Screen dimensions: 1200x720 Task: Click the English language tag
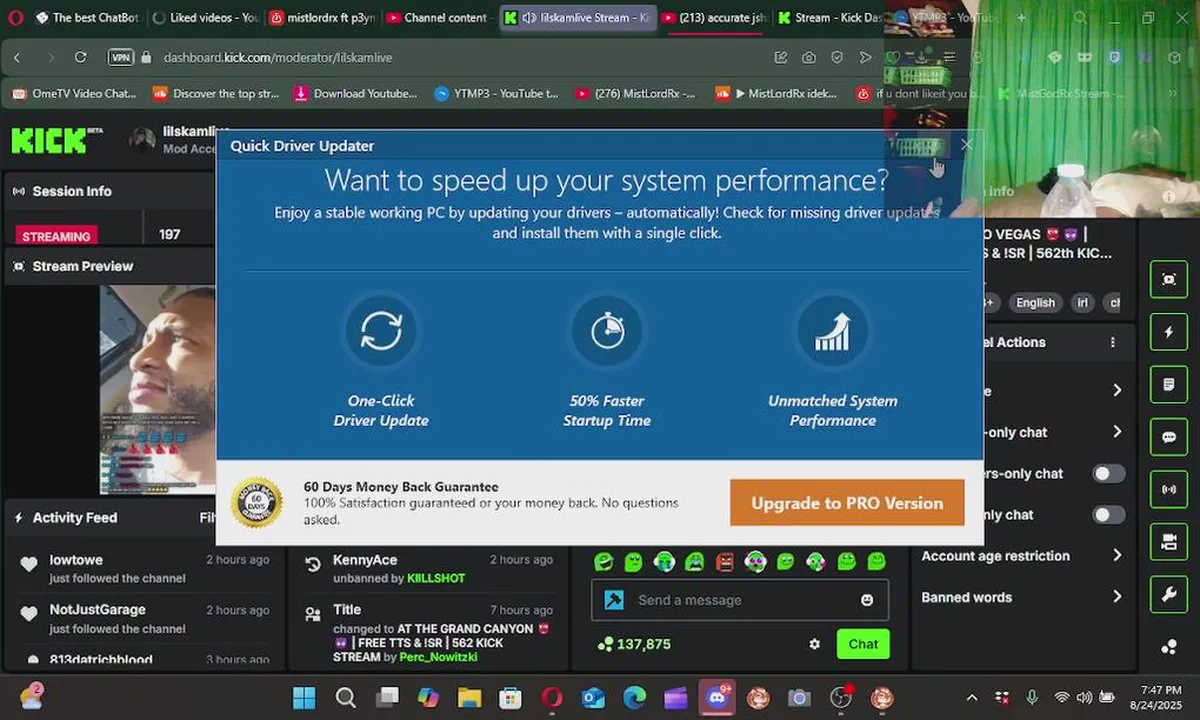1035,303
